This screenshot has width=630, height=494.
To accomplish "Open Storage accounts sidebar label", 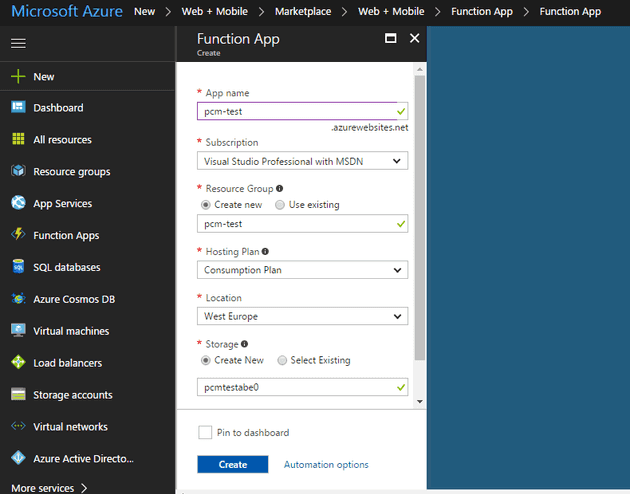I will pyautogui.click(x=73, y=395).
